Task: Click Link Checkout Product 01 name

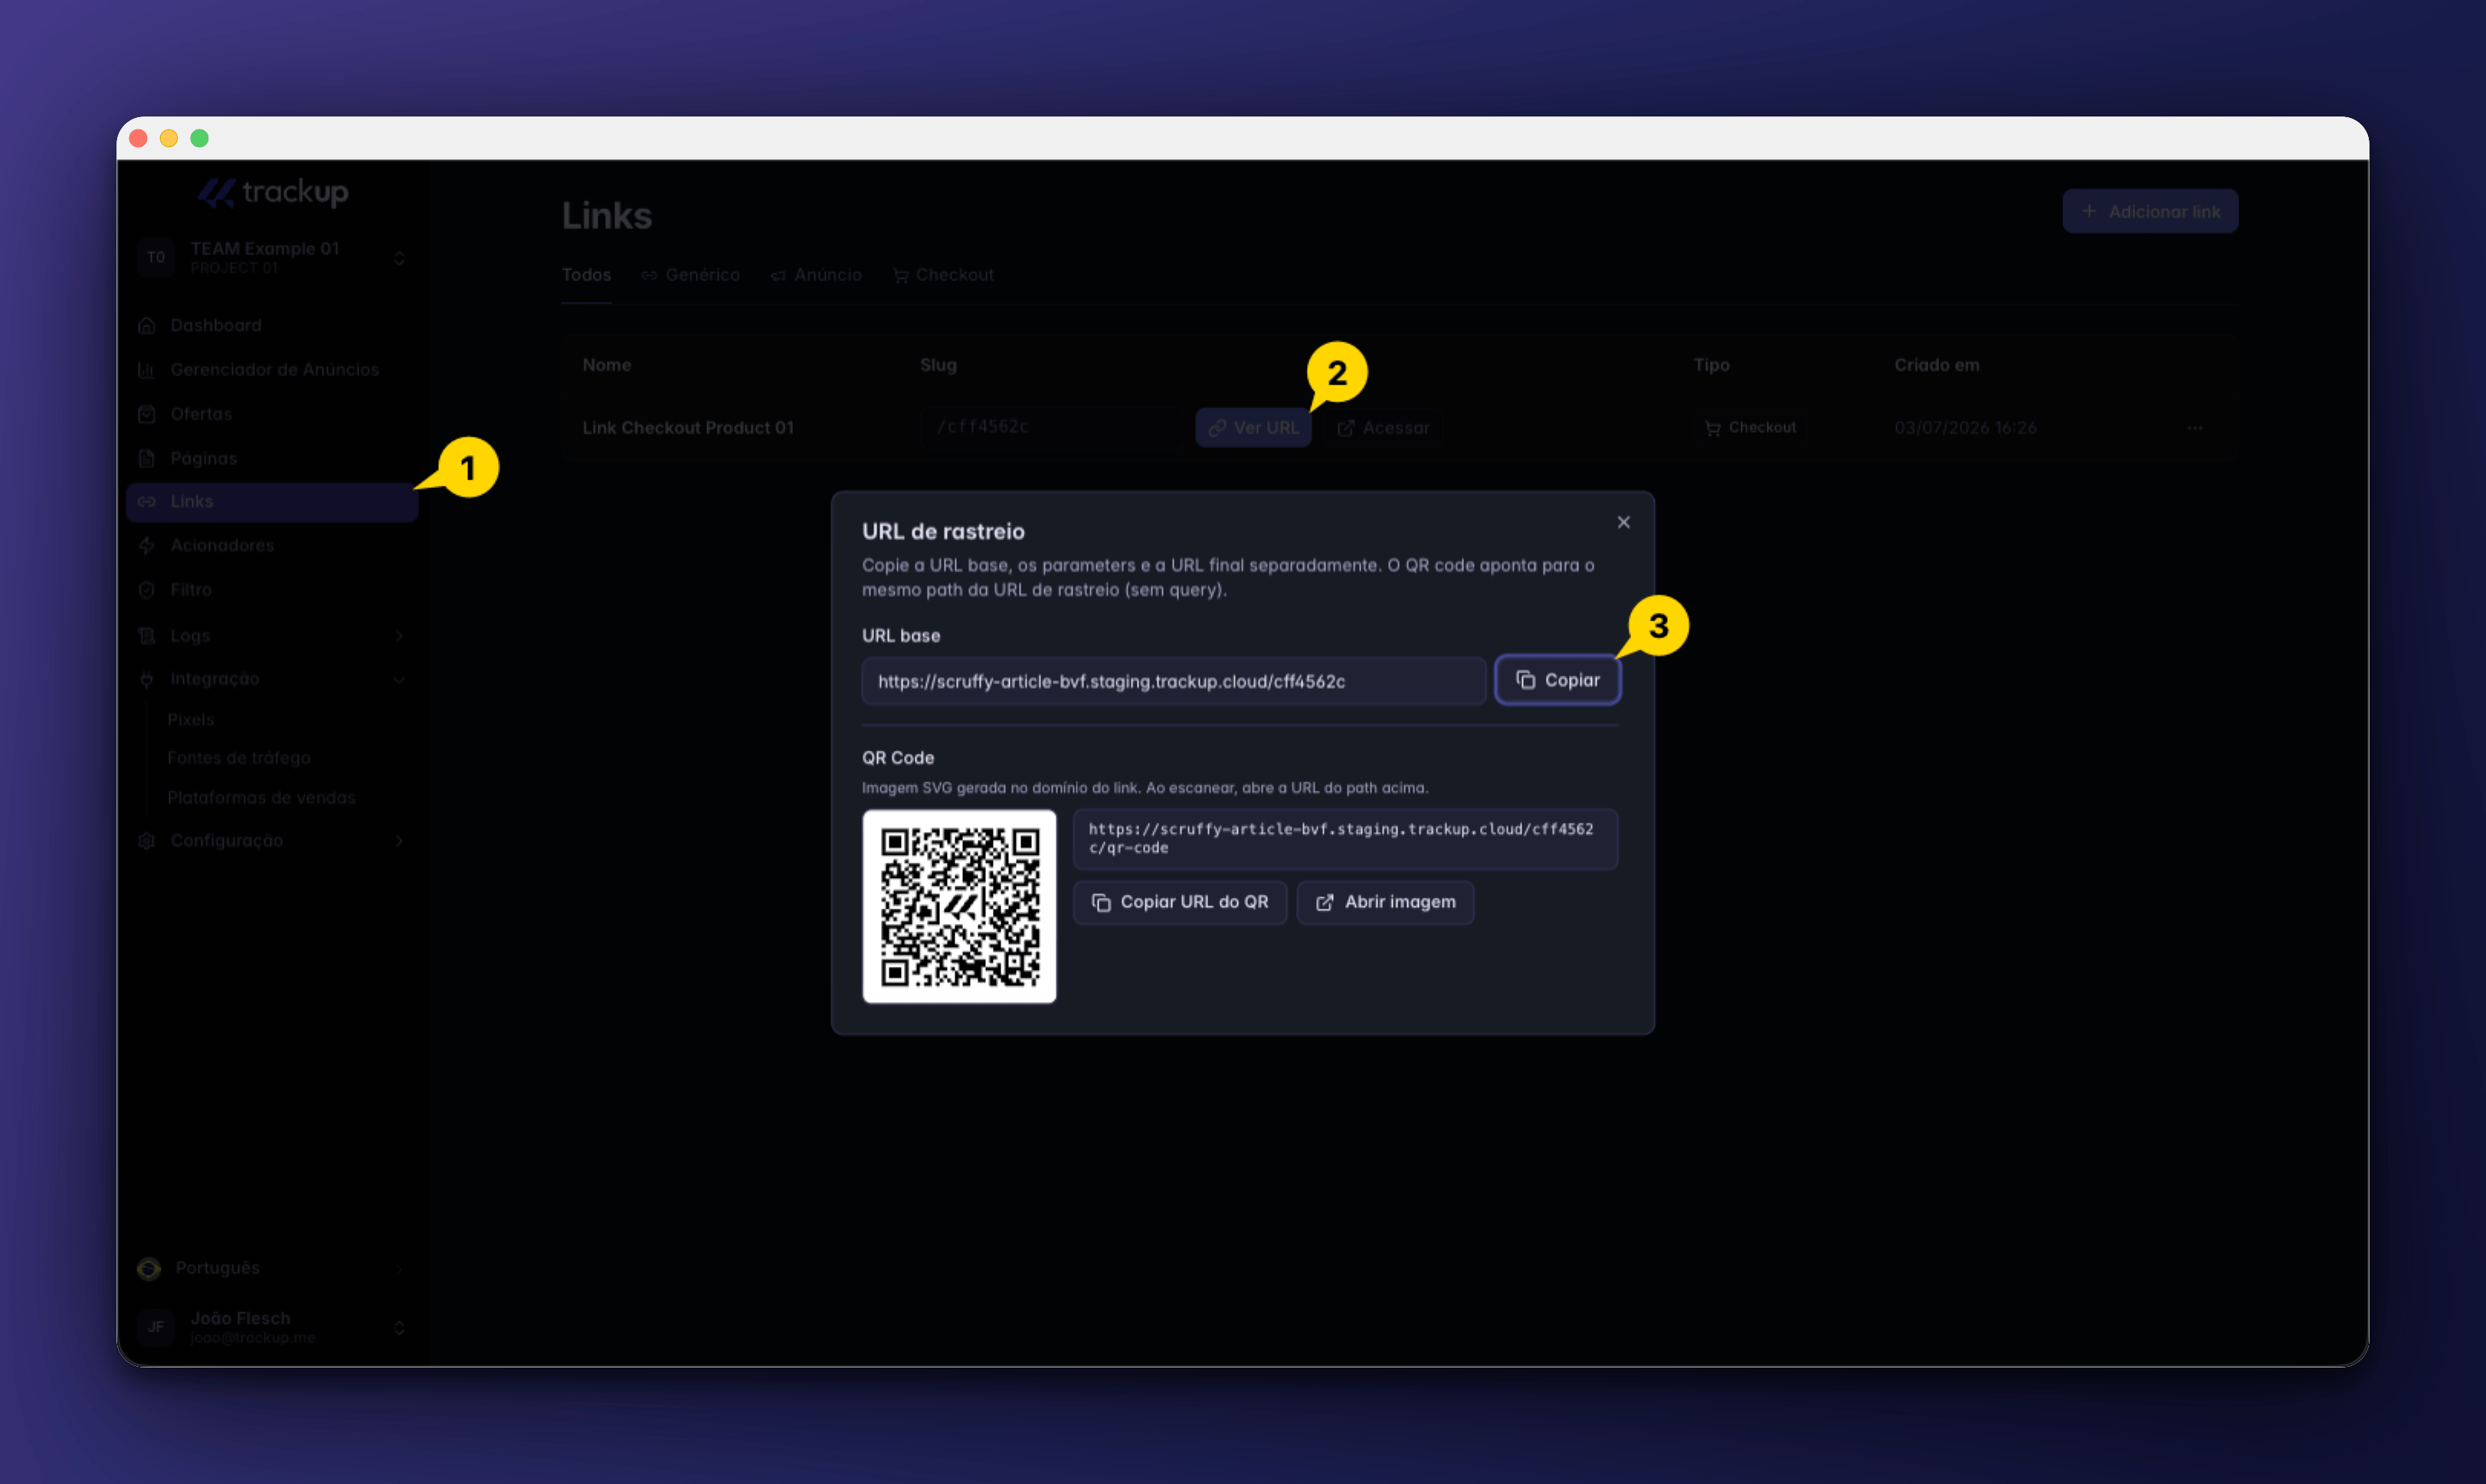Action: point(688,428)
